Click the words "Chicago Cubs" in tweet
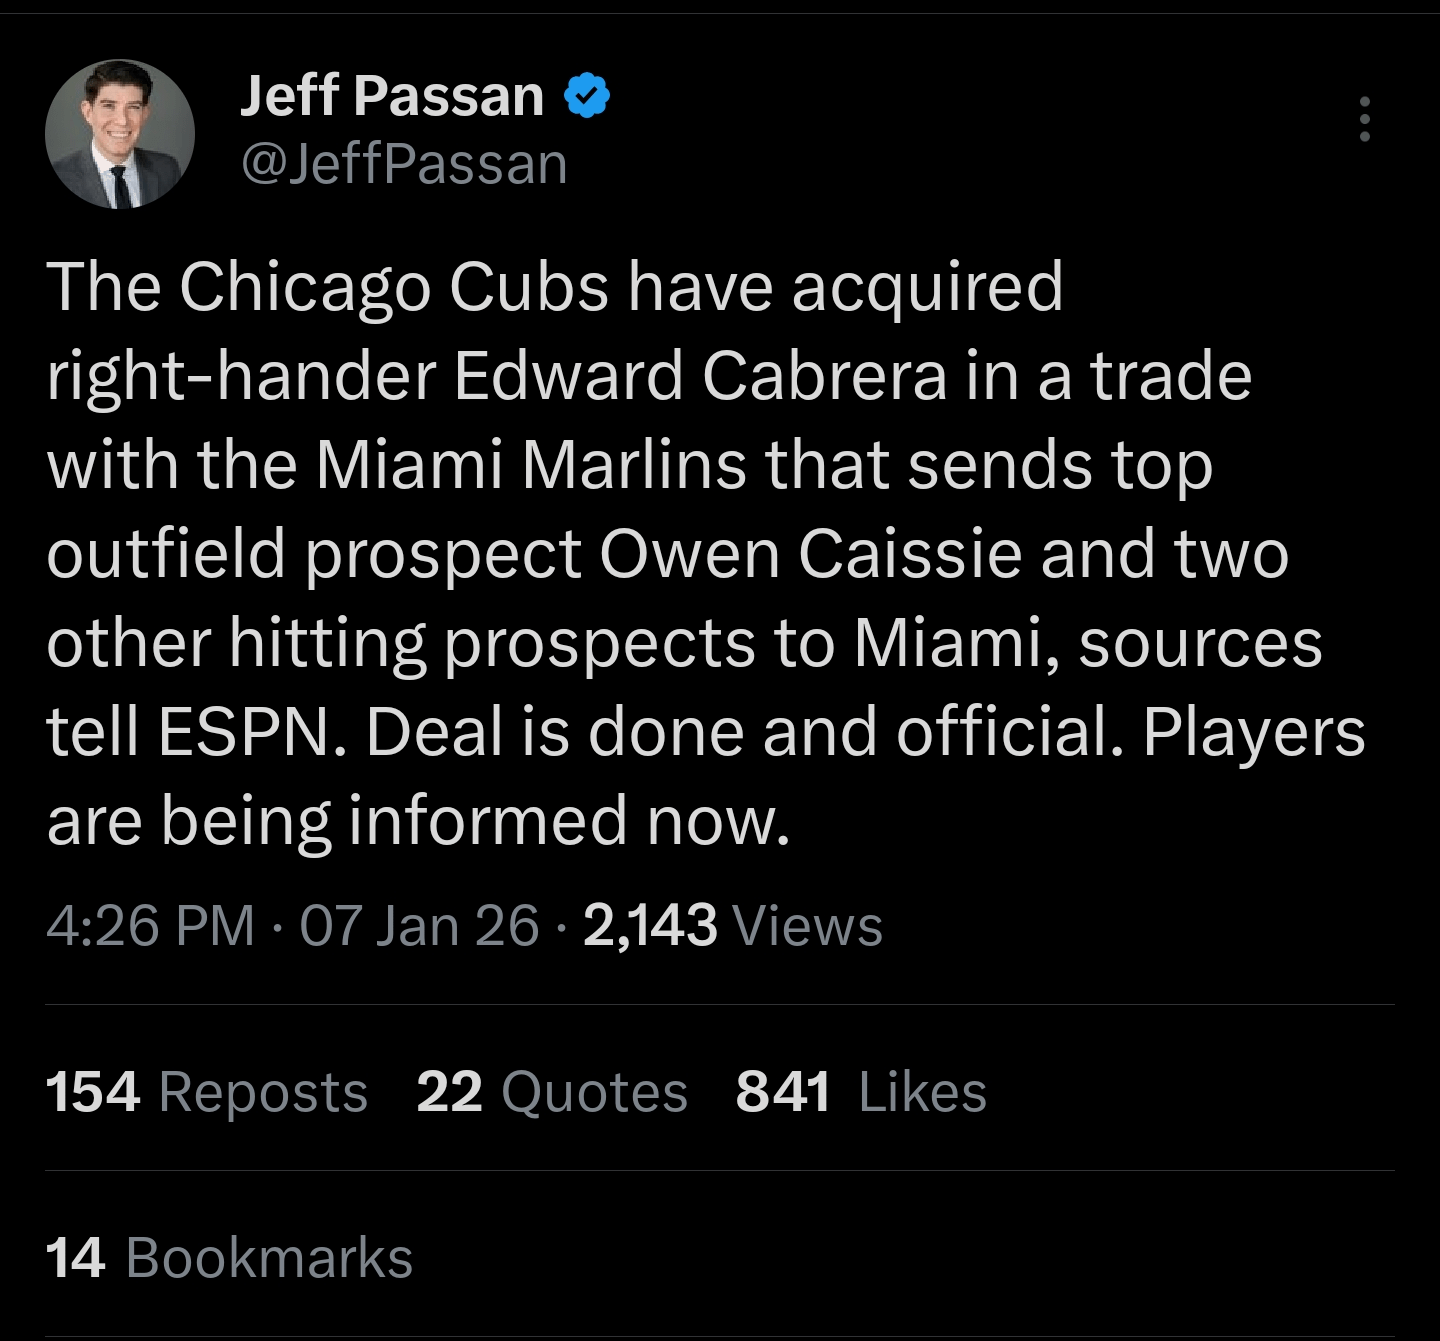 coord(394,288)
